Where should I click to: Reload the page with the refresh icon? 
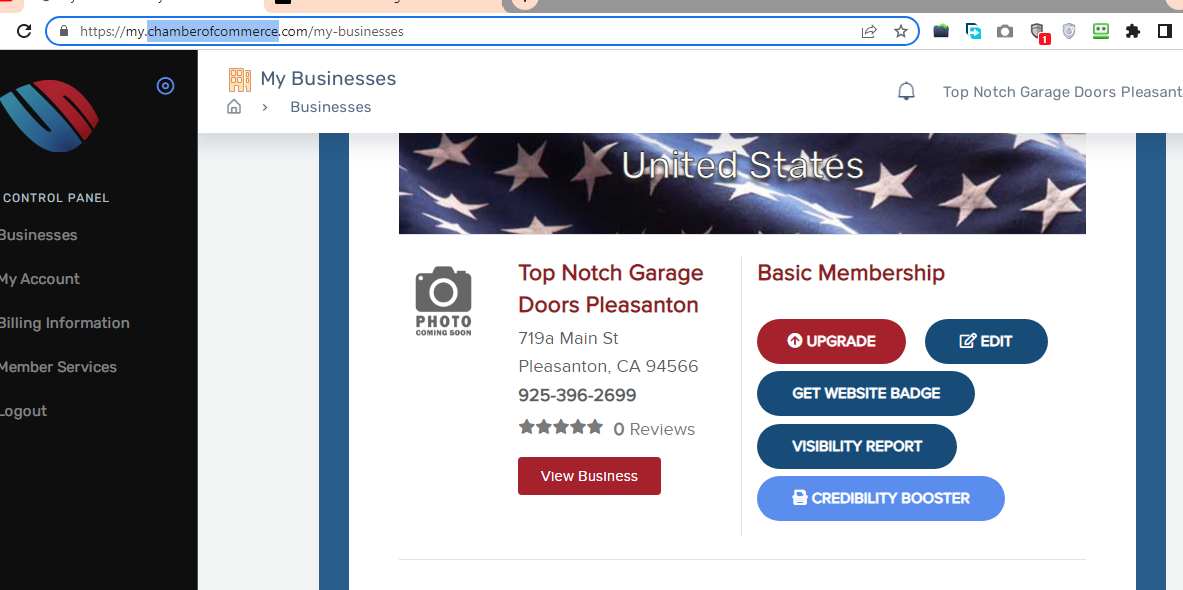click(24, 31)
